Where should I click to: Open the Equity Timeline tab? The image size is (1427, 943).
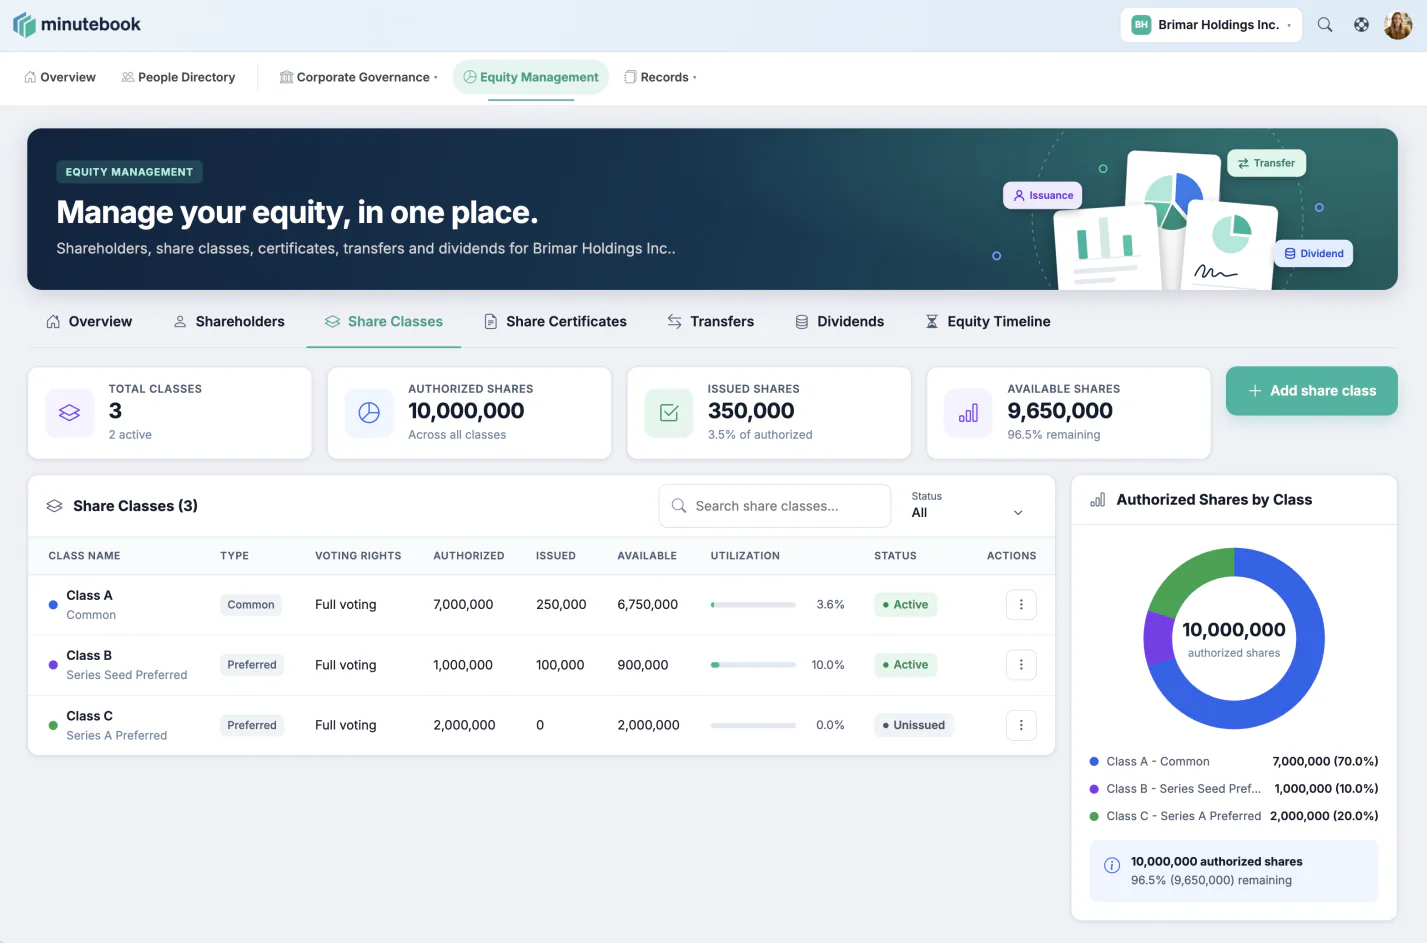(988, 322)
